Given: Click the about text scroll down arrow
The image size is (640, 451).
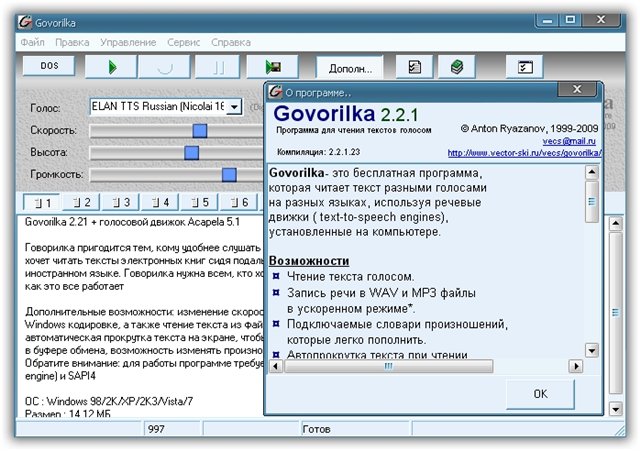Looking at the screenshot, I should 591,350.
